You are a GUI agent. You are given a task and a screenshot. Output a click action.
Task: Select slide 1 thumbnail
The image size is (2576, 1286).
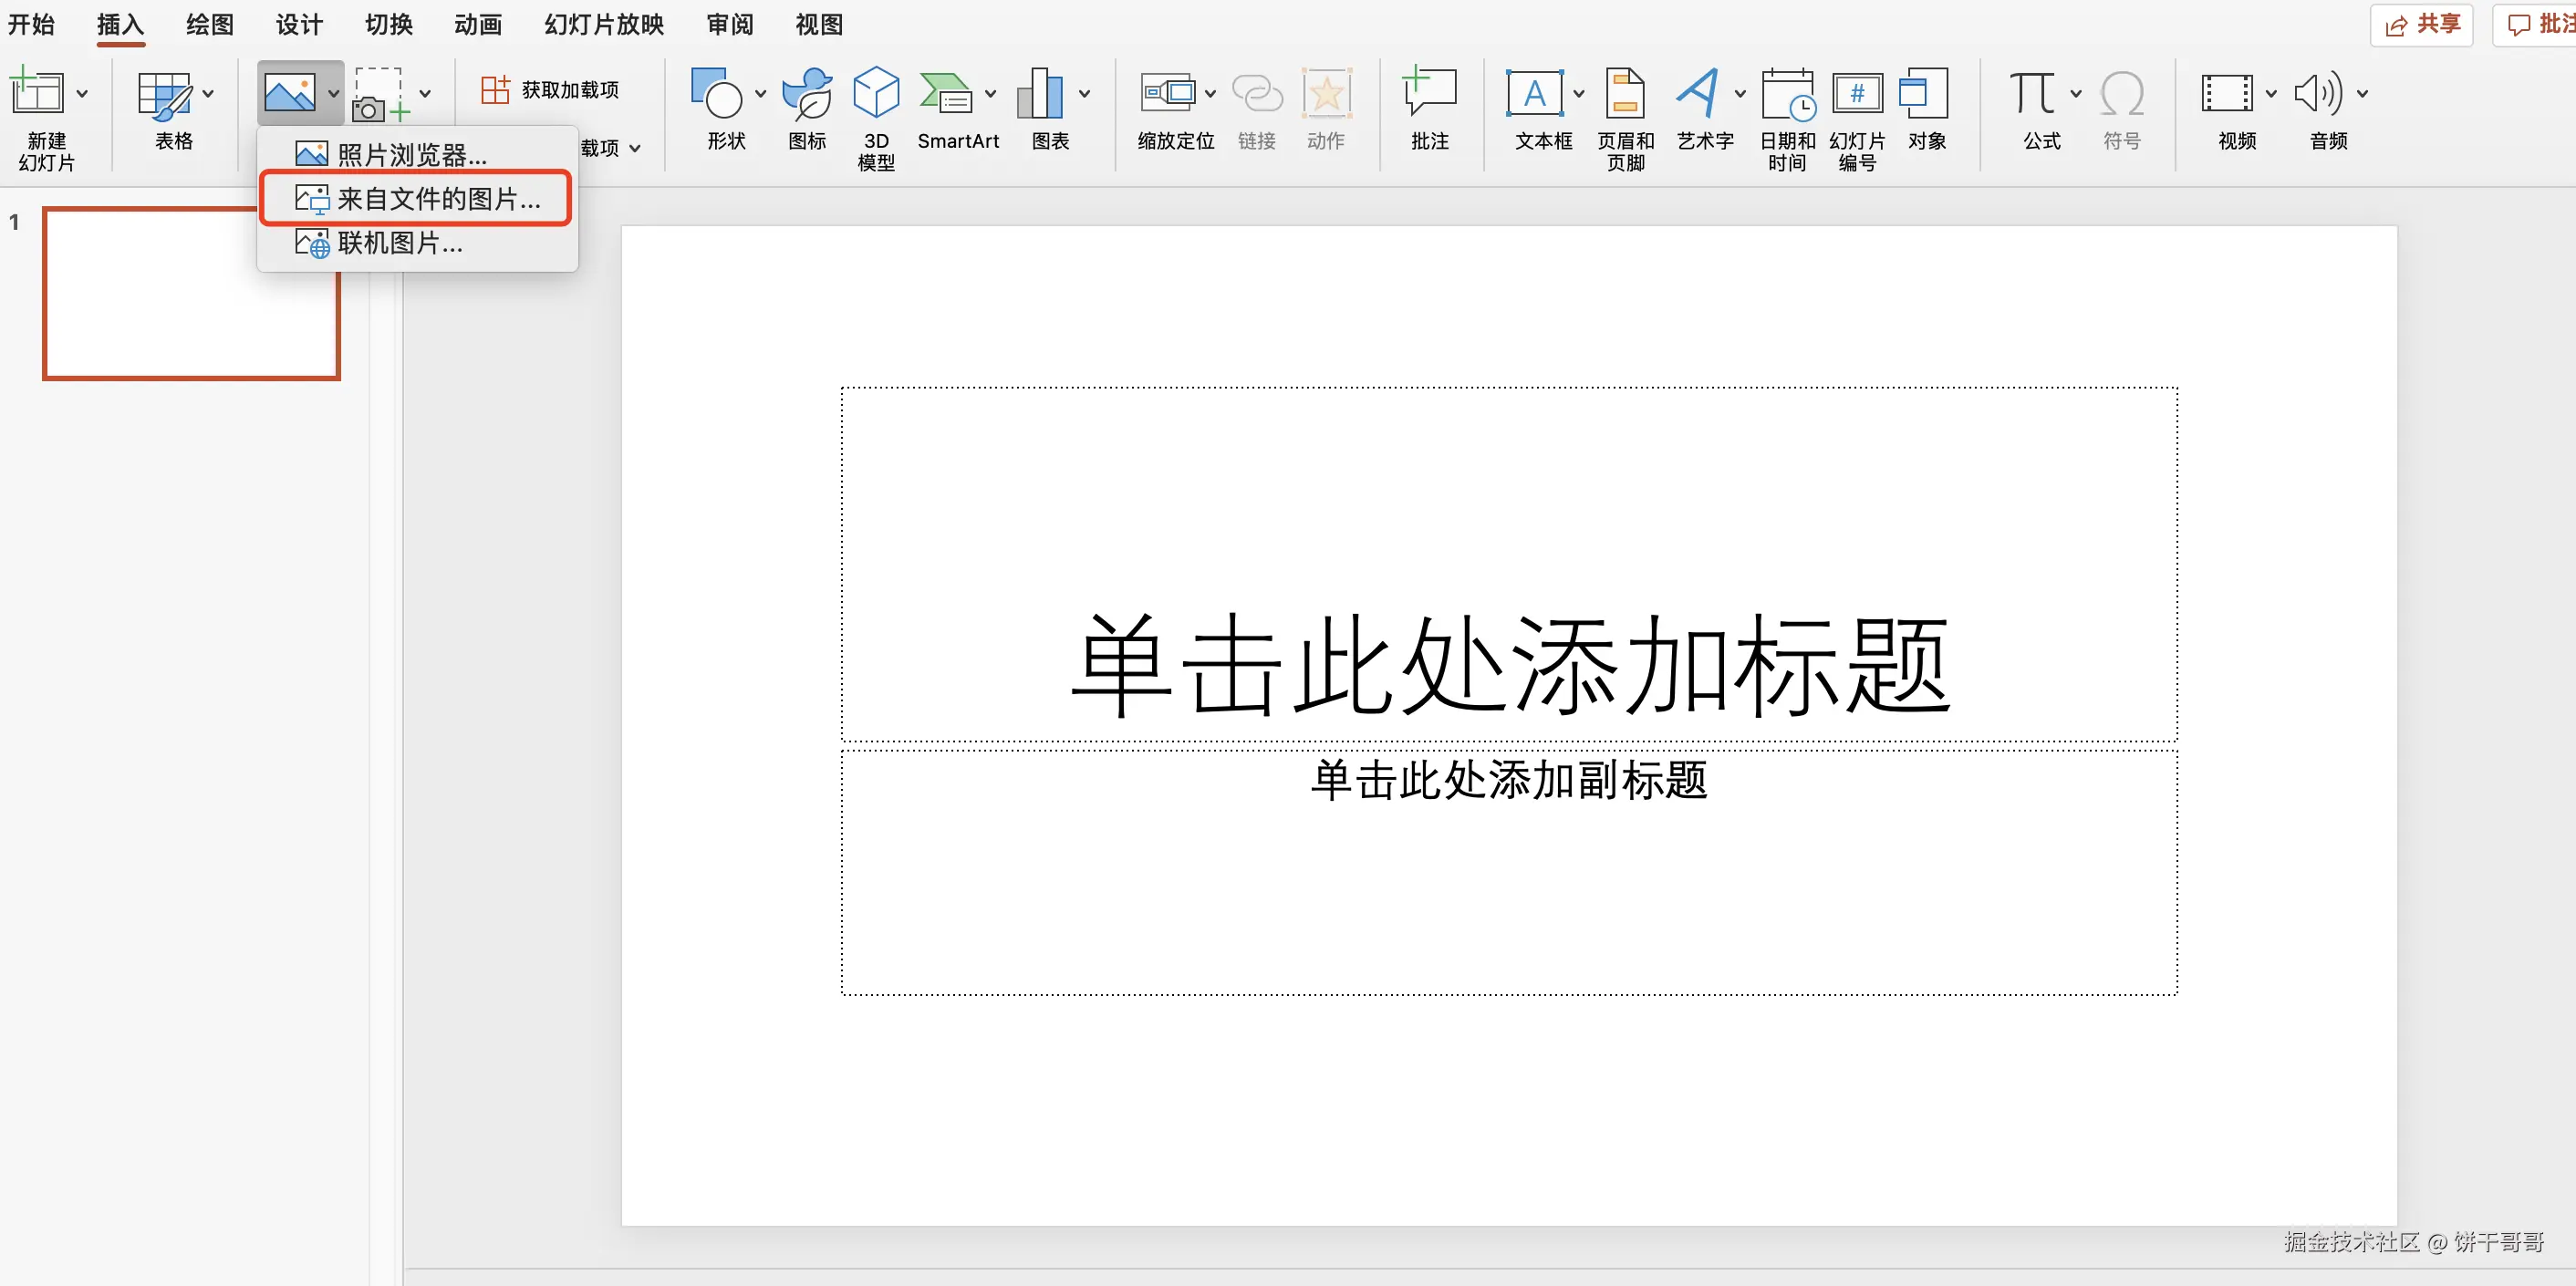tap(191, 294)
